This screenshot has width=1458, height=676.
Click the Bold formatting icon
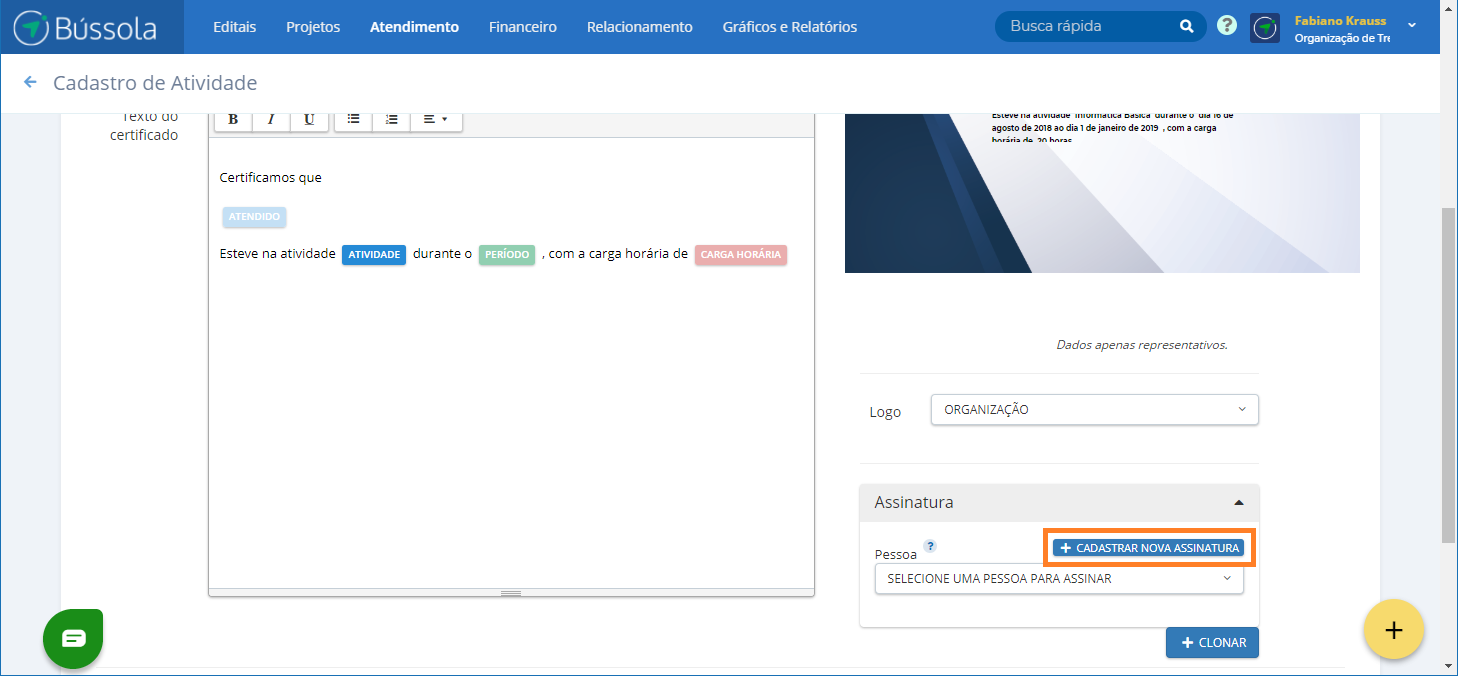[233, 119]
